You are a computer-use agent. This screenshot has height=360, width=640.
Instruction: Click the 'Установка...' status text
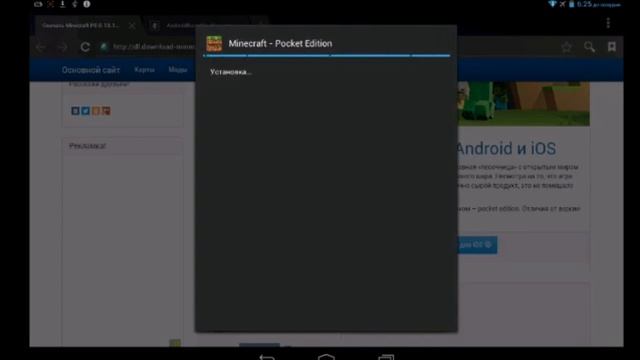231,72
